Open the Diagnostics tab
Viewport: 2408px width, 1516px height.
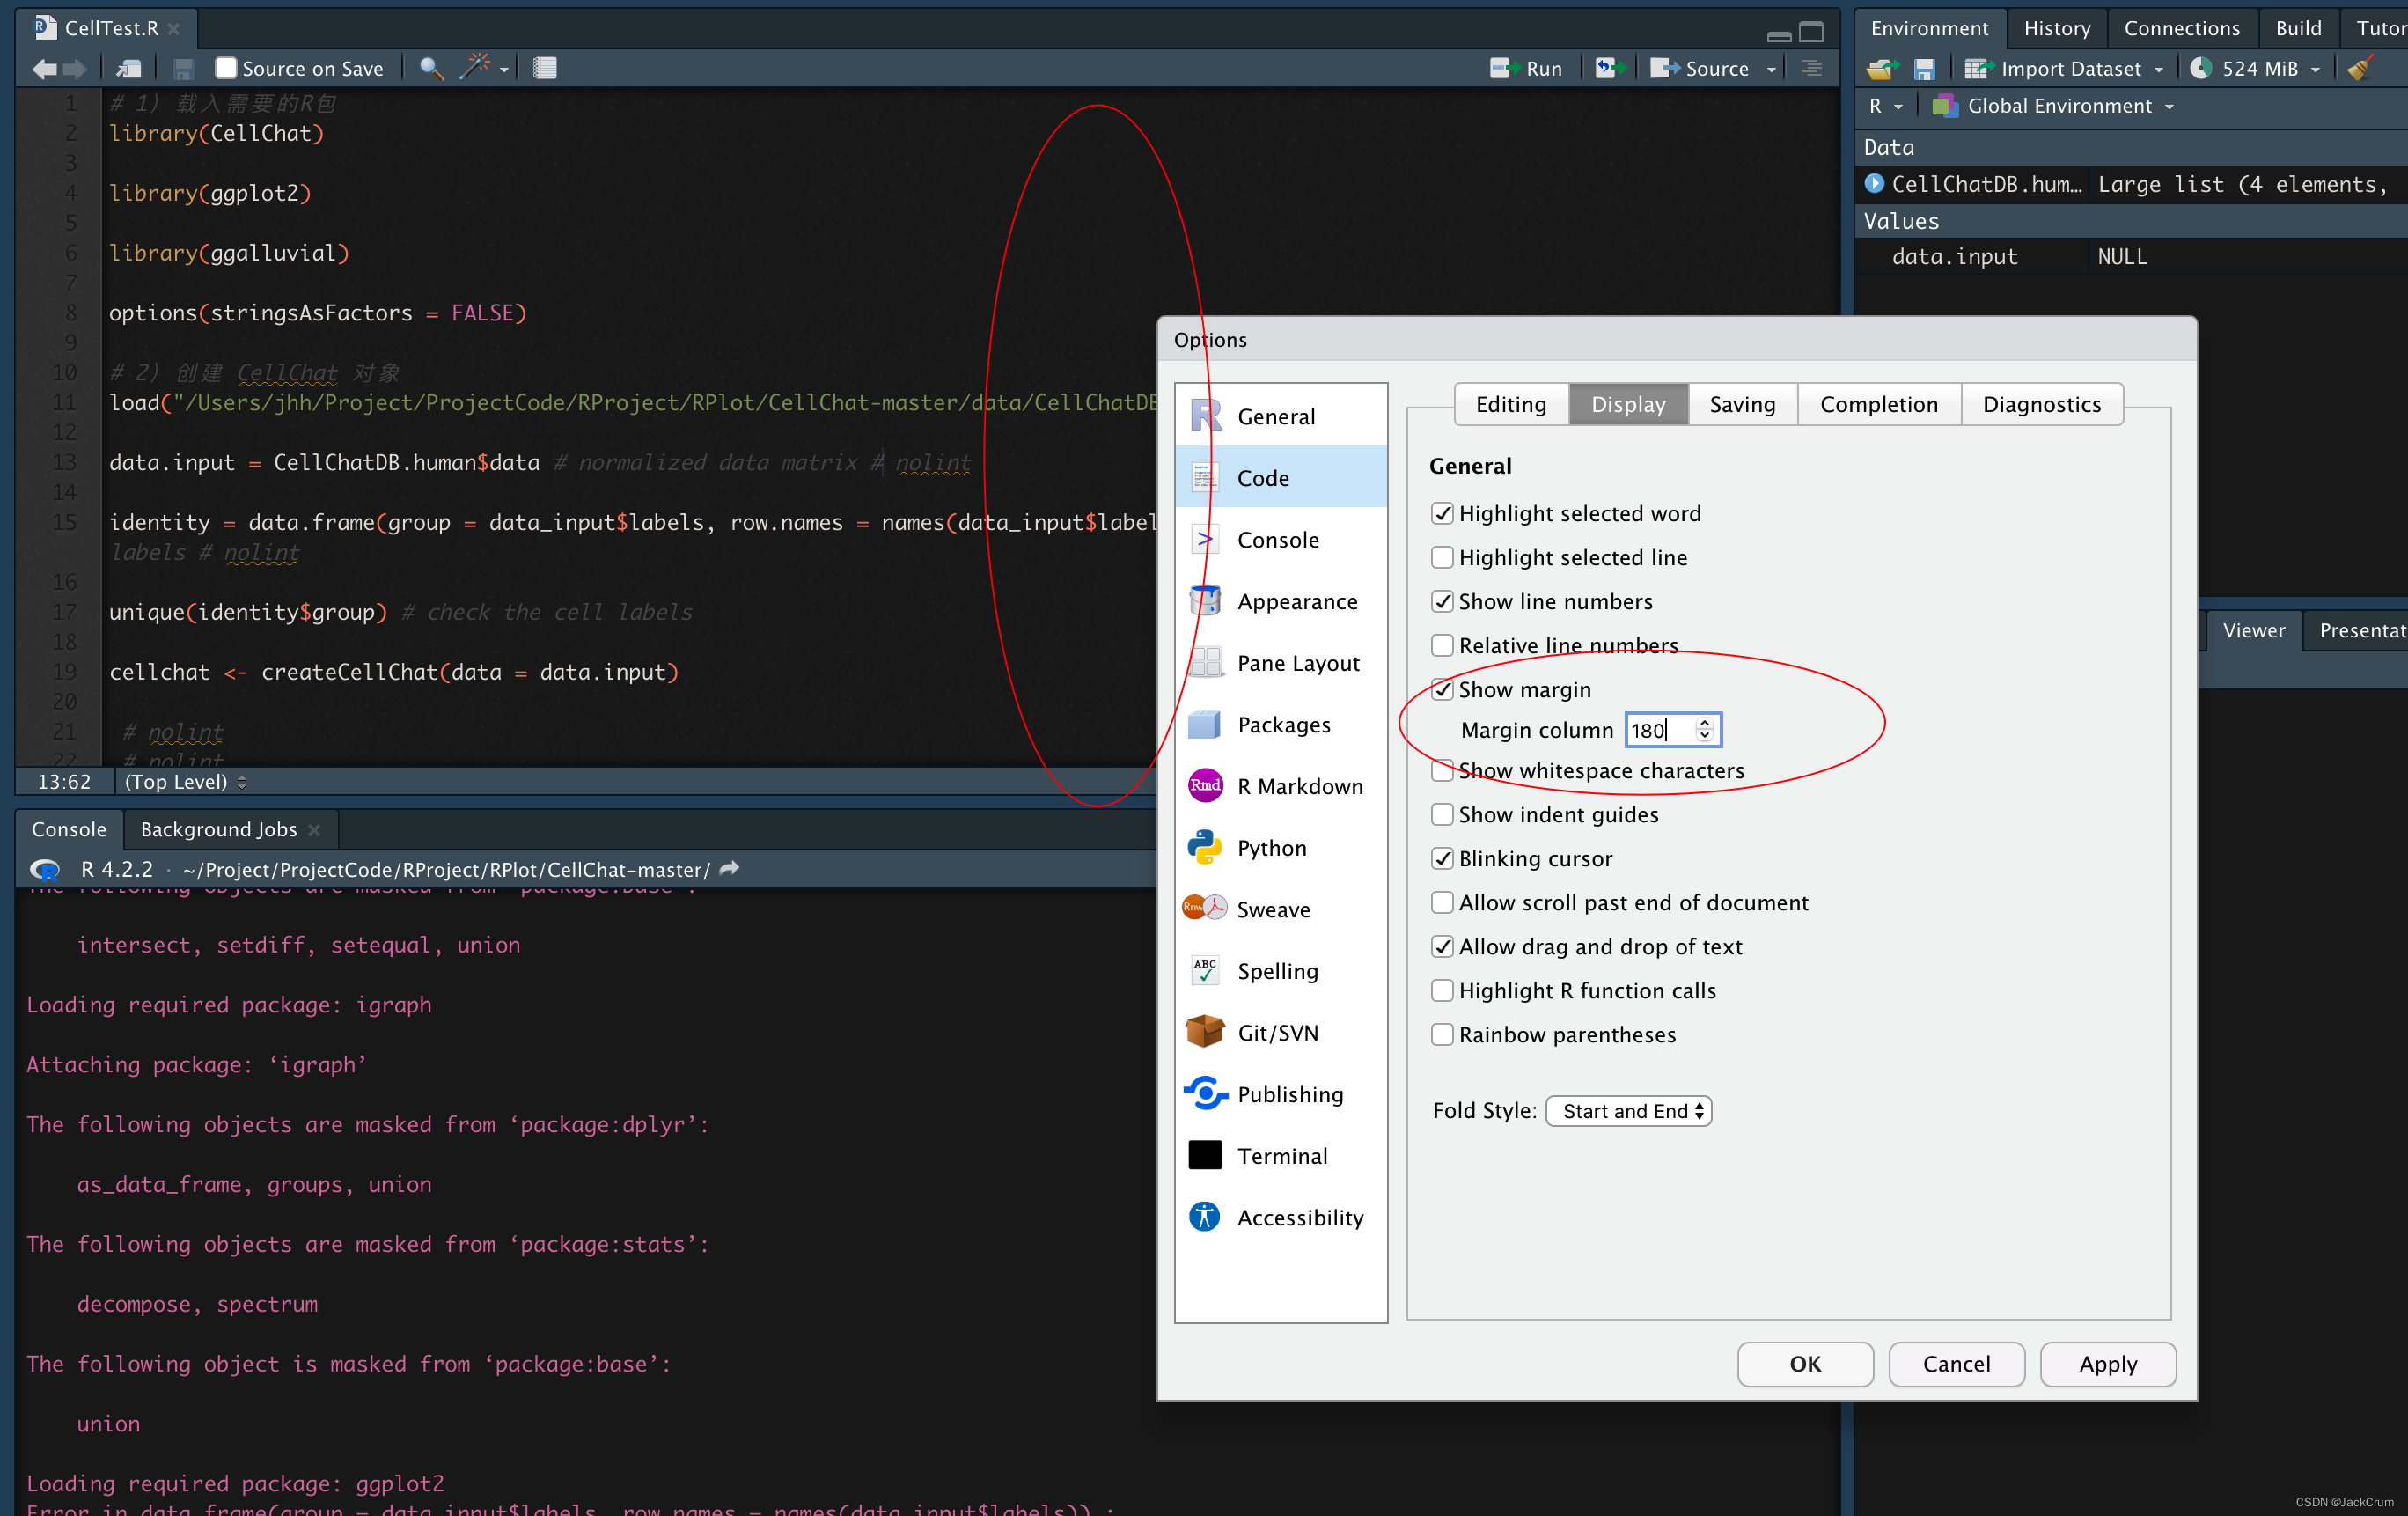coord(2041,404)
